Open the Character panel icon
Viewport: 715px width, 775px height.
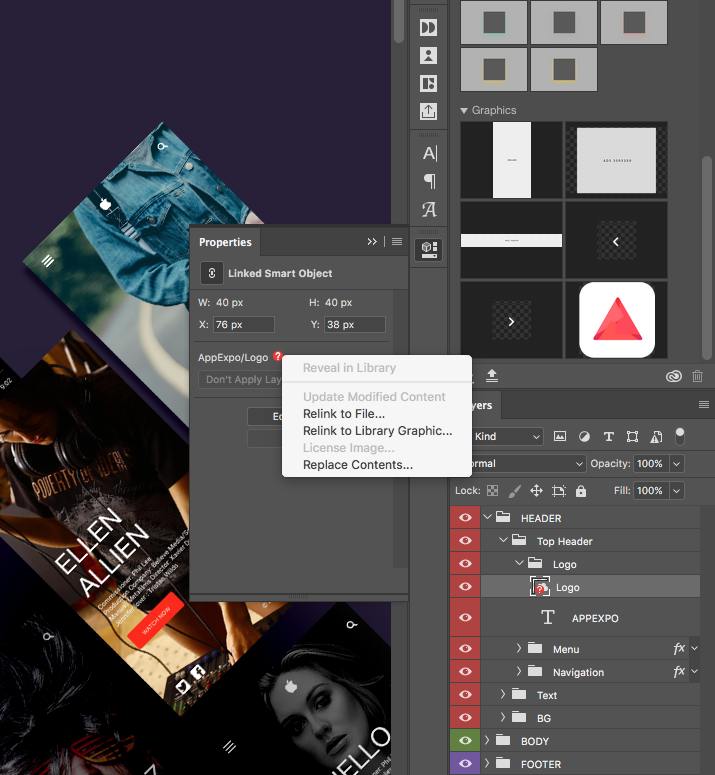point(429,153)
